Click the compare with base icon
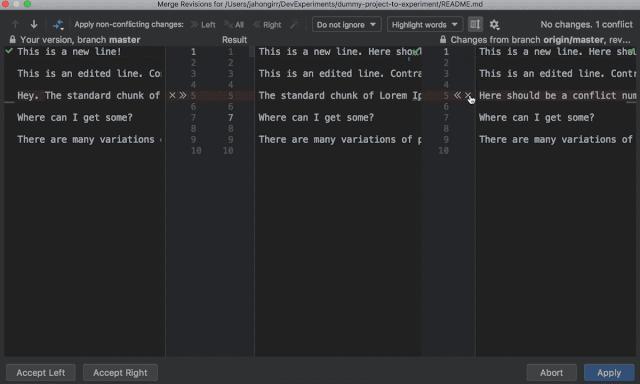 click(x=58, y=24)
